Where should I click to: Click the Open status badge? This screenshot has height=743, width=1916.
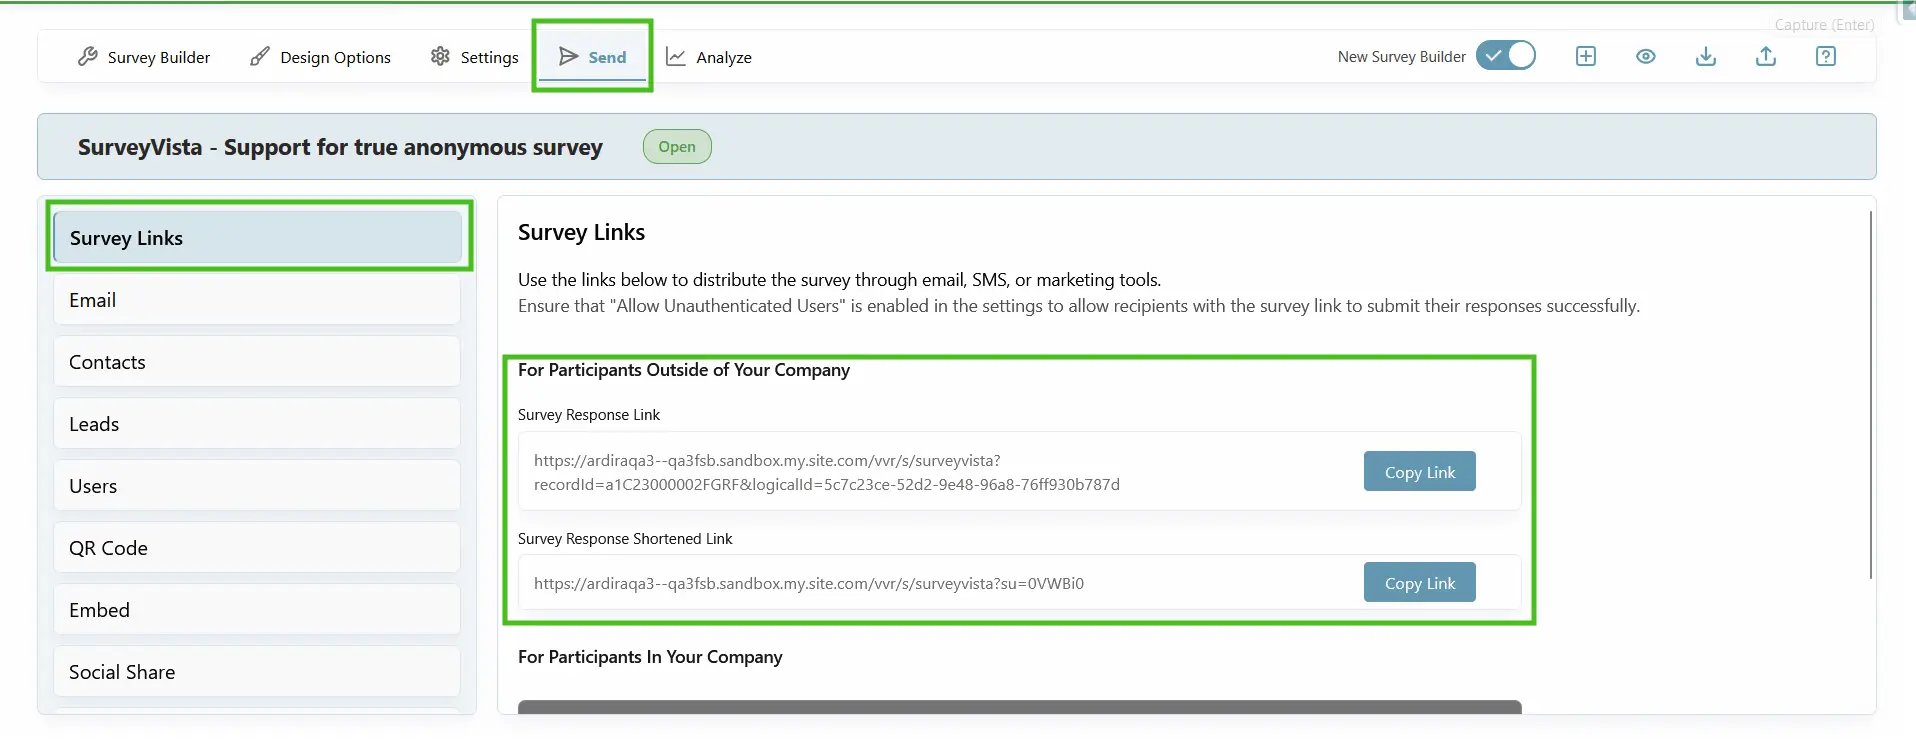pos(677,147)
